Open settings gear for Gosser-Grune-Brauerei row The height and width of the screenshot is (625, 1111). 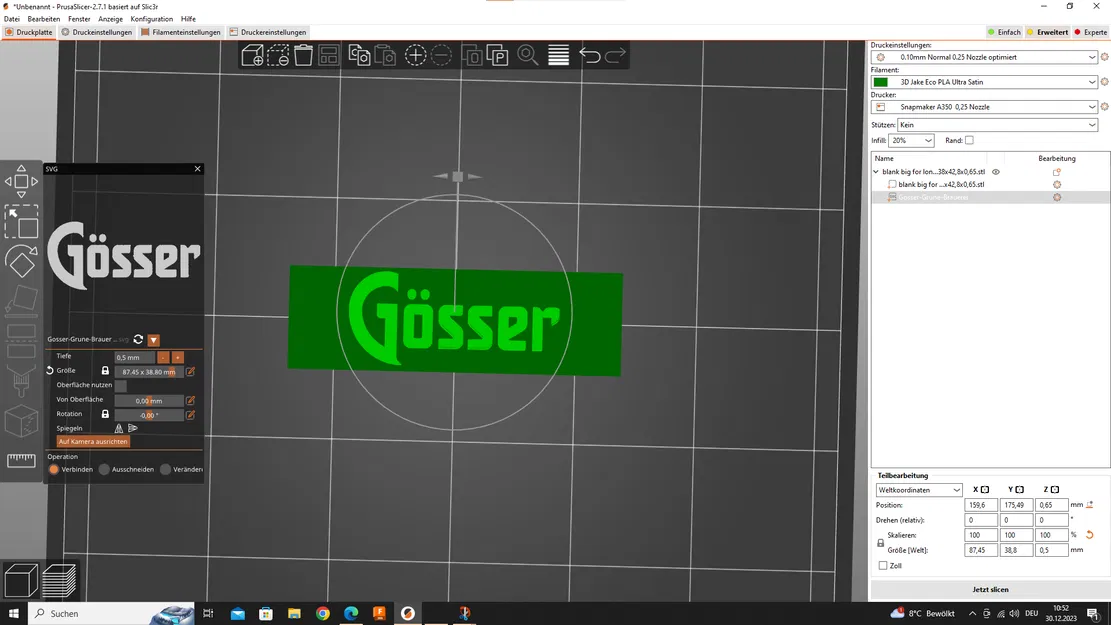(x=1056, y=197)
